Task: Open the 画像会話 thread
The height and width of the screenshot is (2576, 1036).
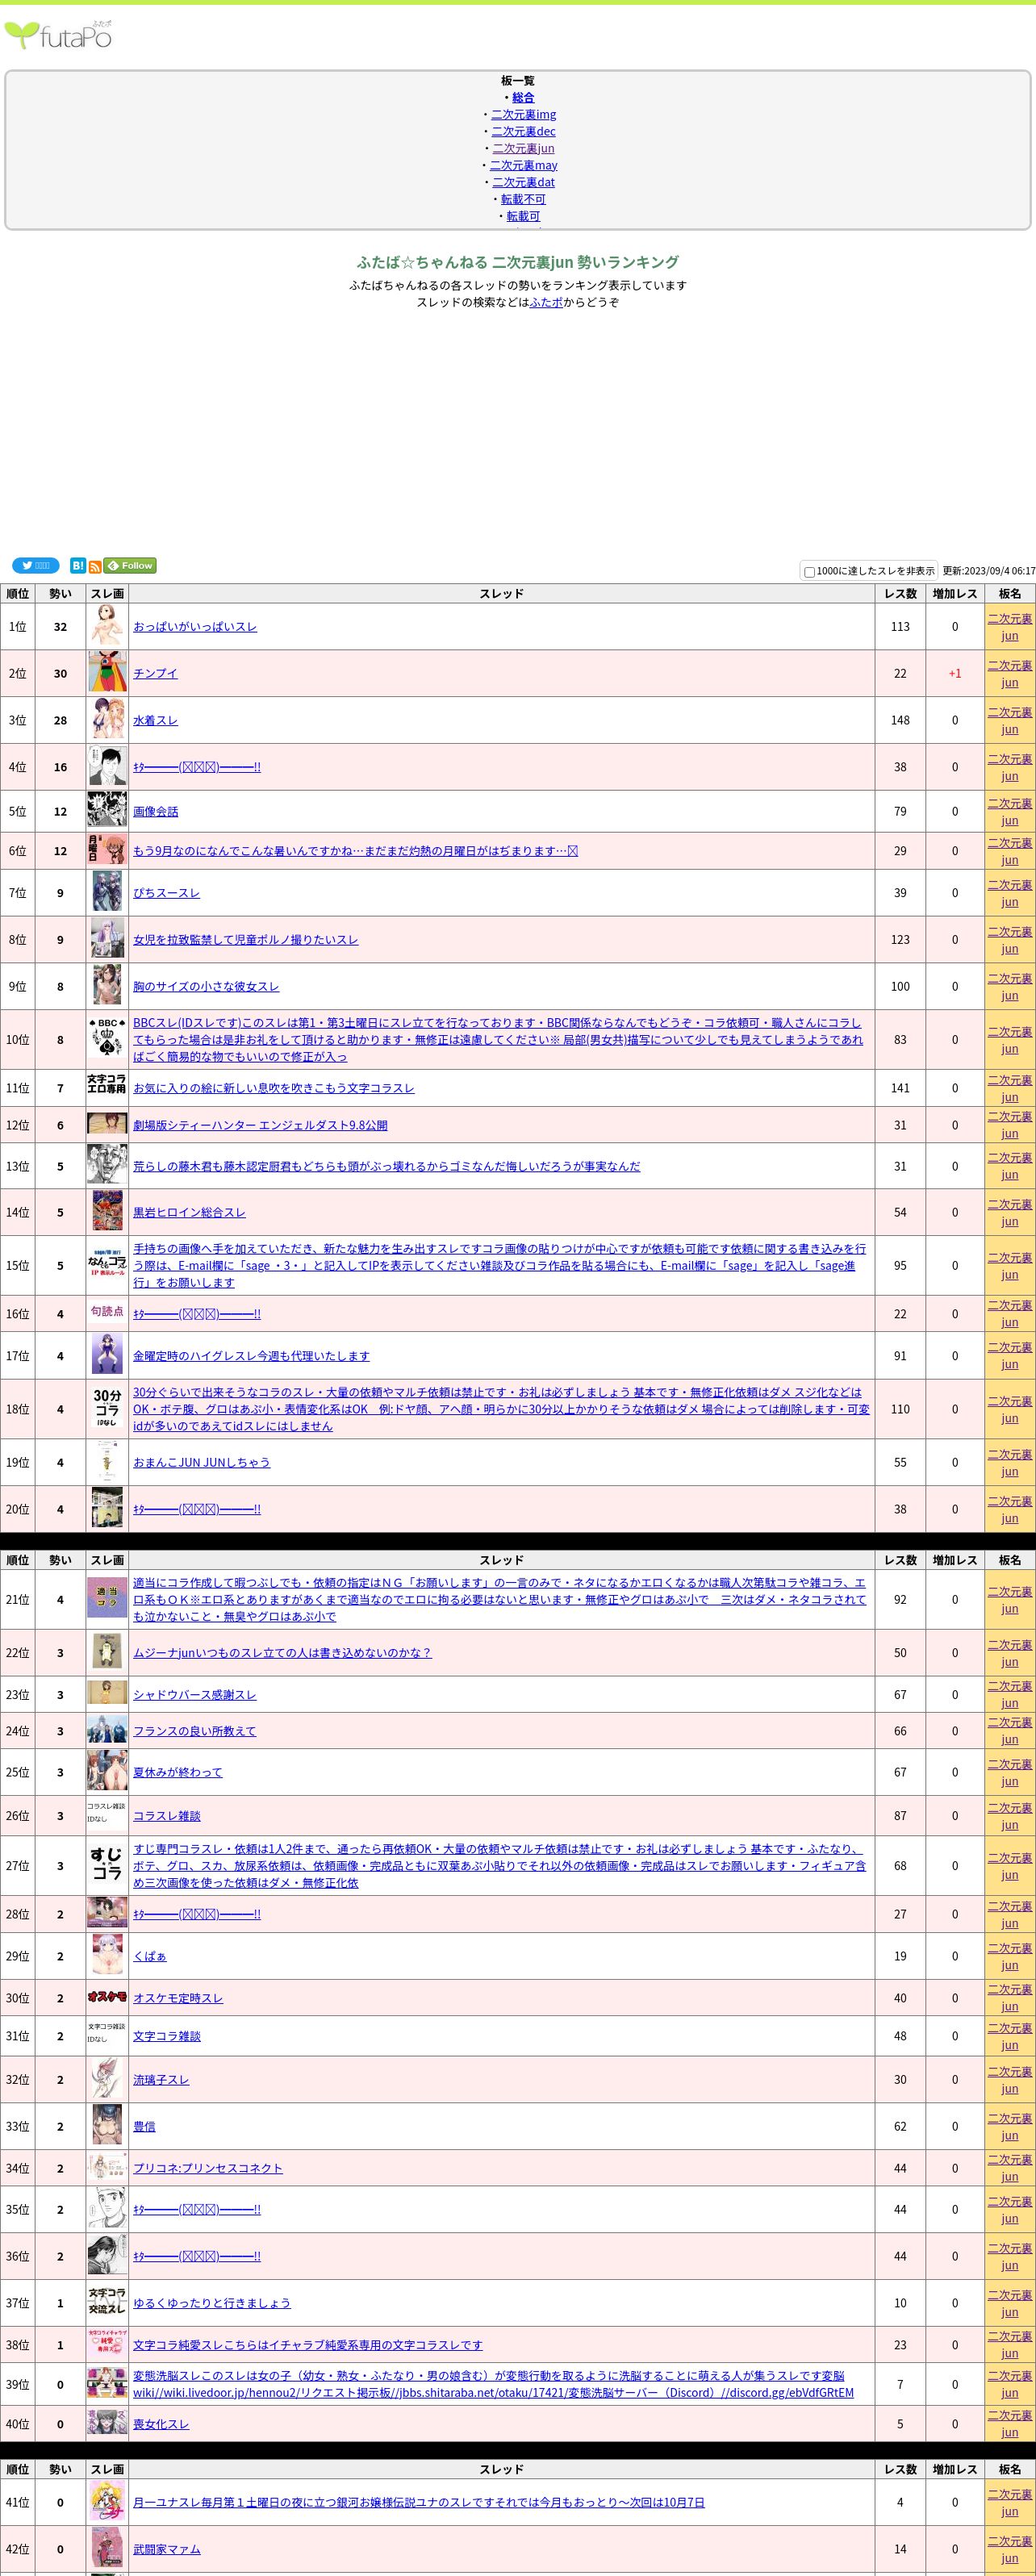Action: coord(155,811)
